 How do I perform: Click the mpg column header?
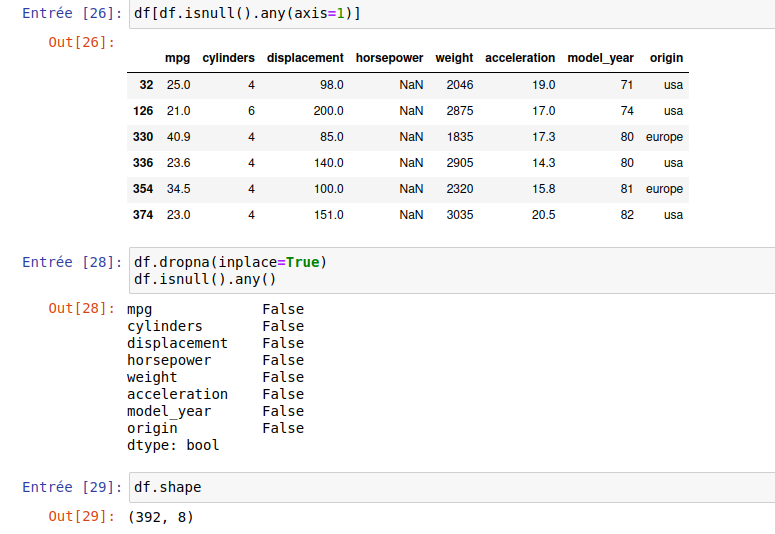177,58
